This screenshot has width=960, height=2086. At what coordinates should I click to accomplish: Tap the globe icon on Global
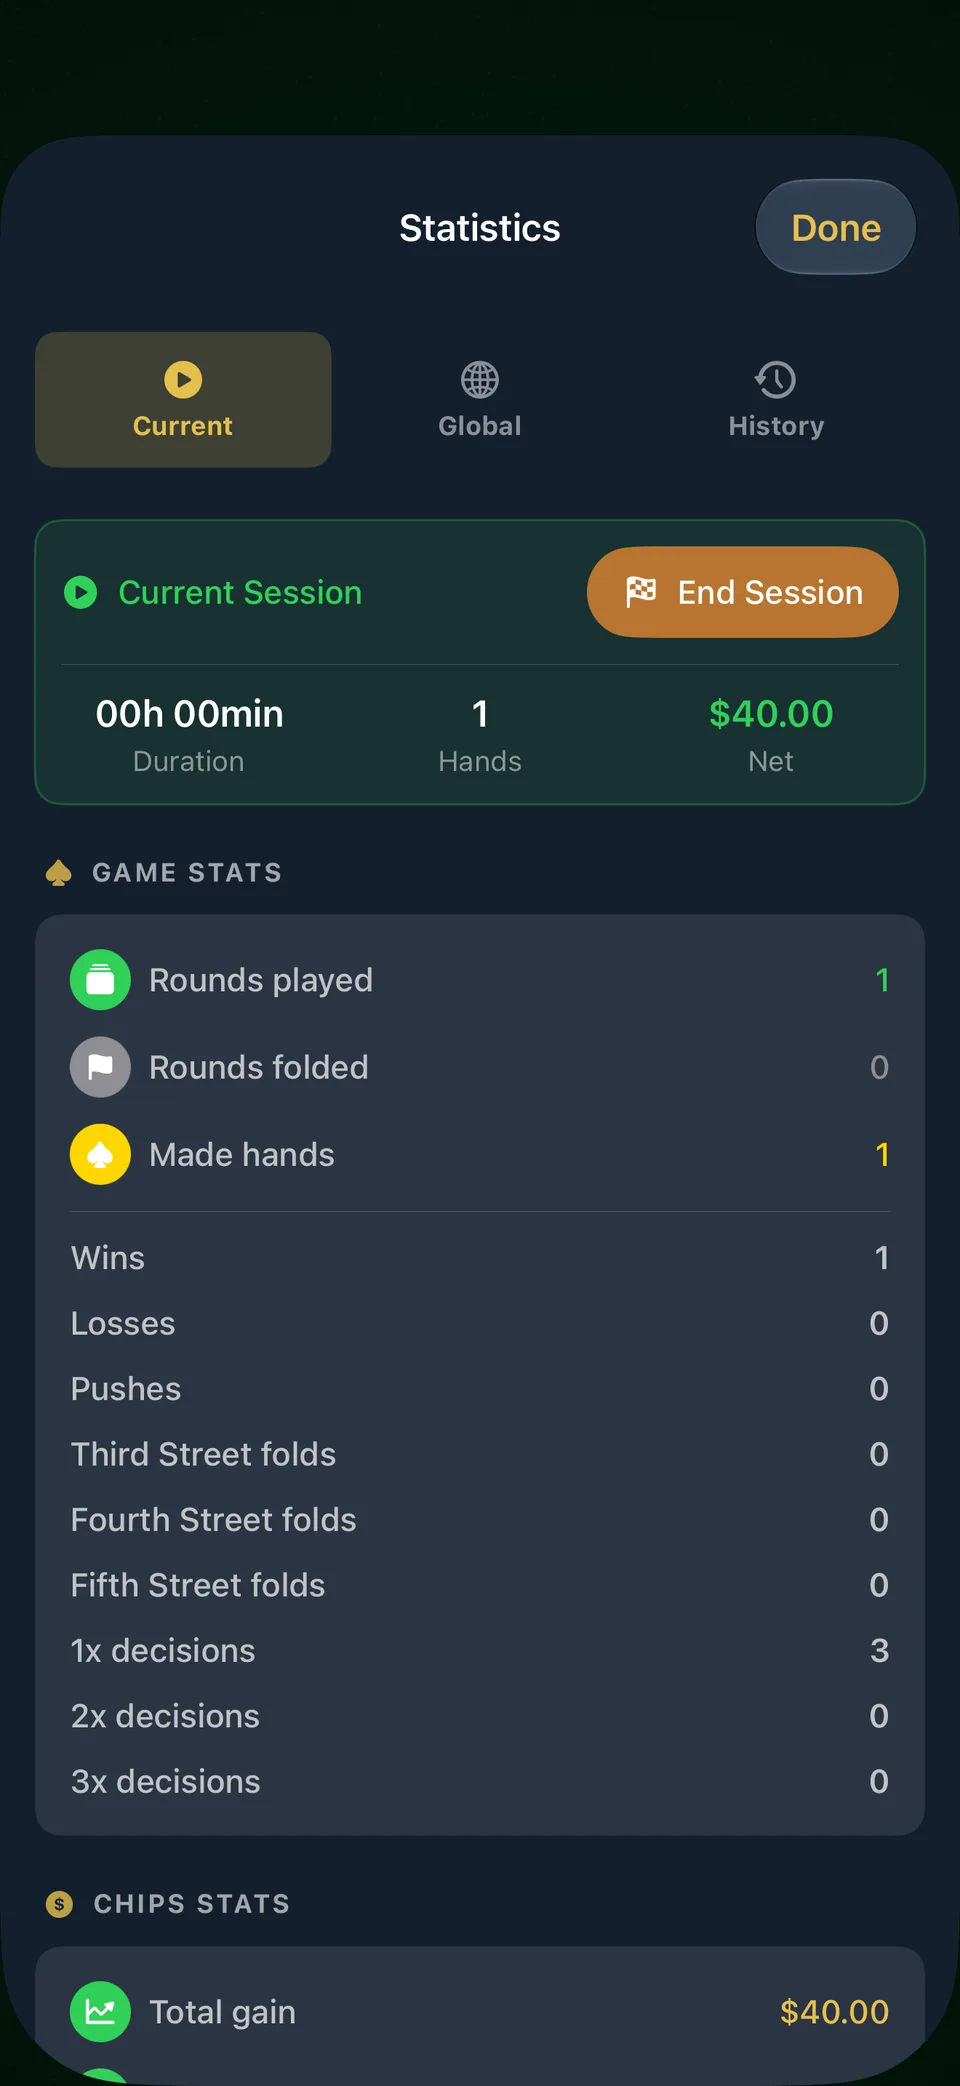click(x=480, y=380)
